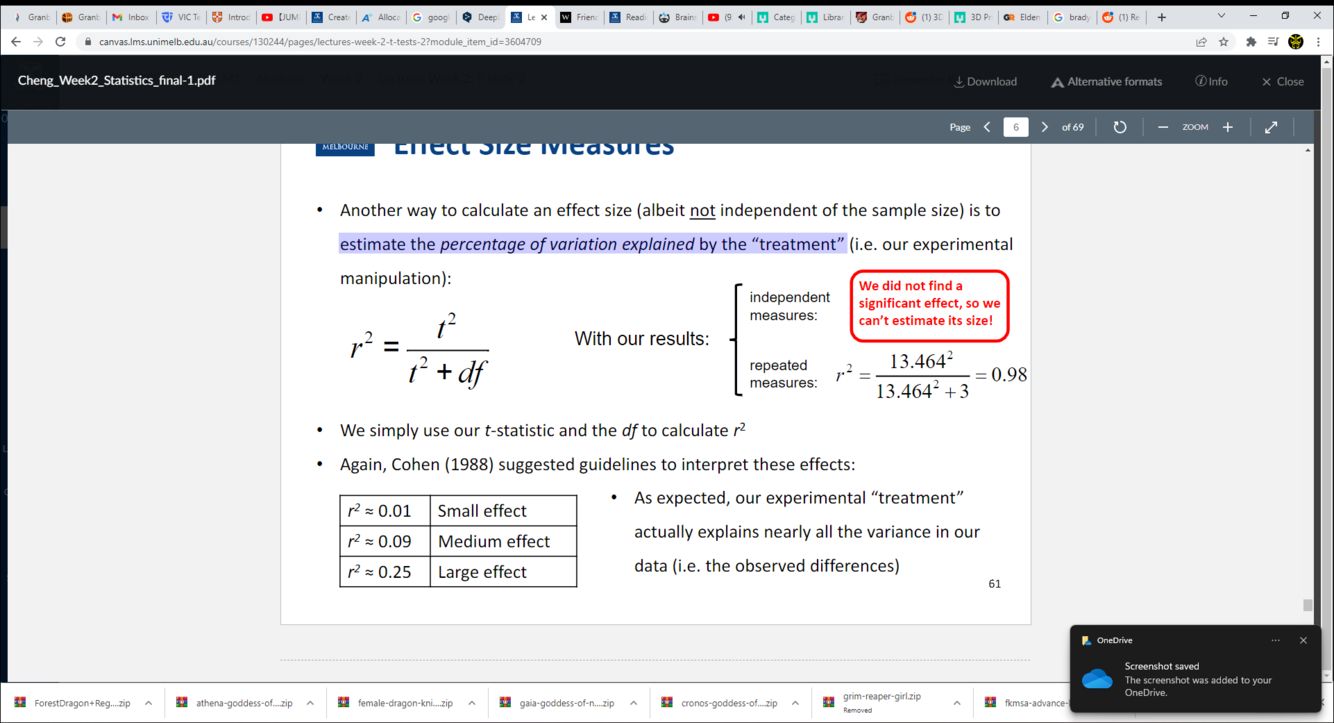Open ForestDragon+Reg zip download
Screen dimensions: 1334x723
[x=72, y=703]
